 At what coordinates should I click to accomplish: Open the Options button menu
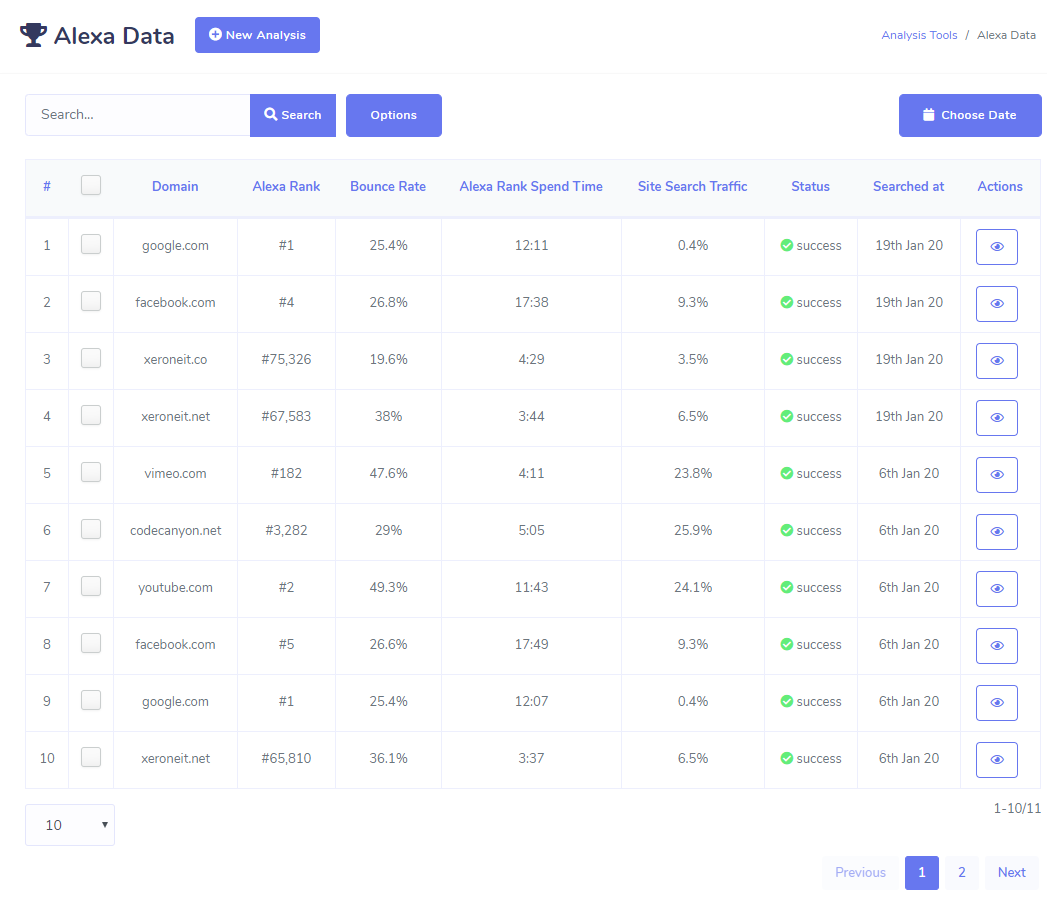tap(393, 115)
